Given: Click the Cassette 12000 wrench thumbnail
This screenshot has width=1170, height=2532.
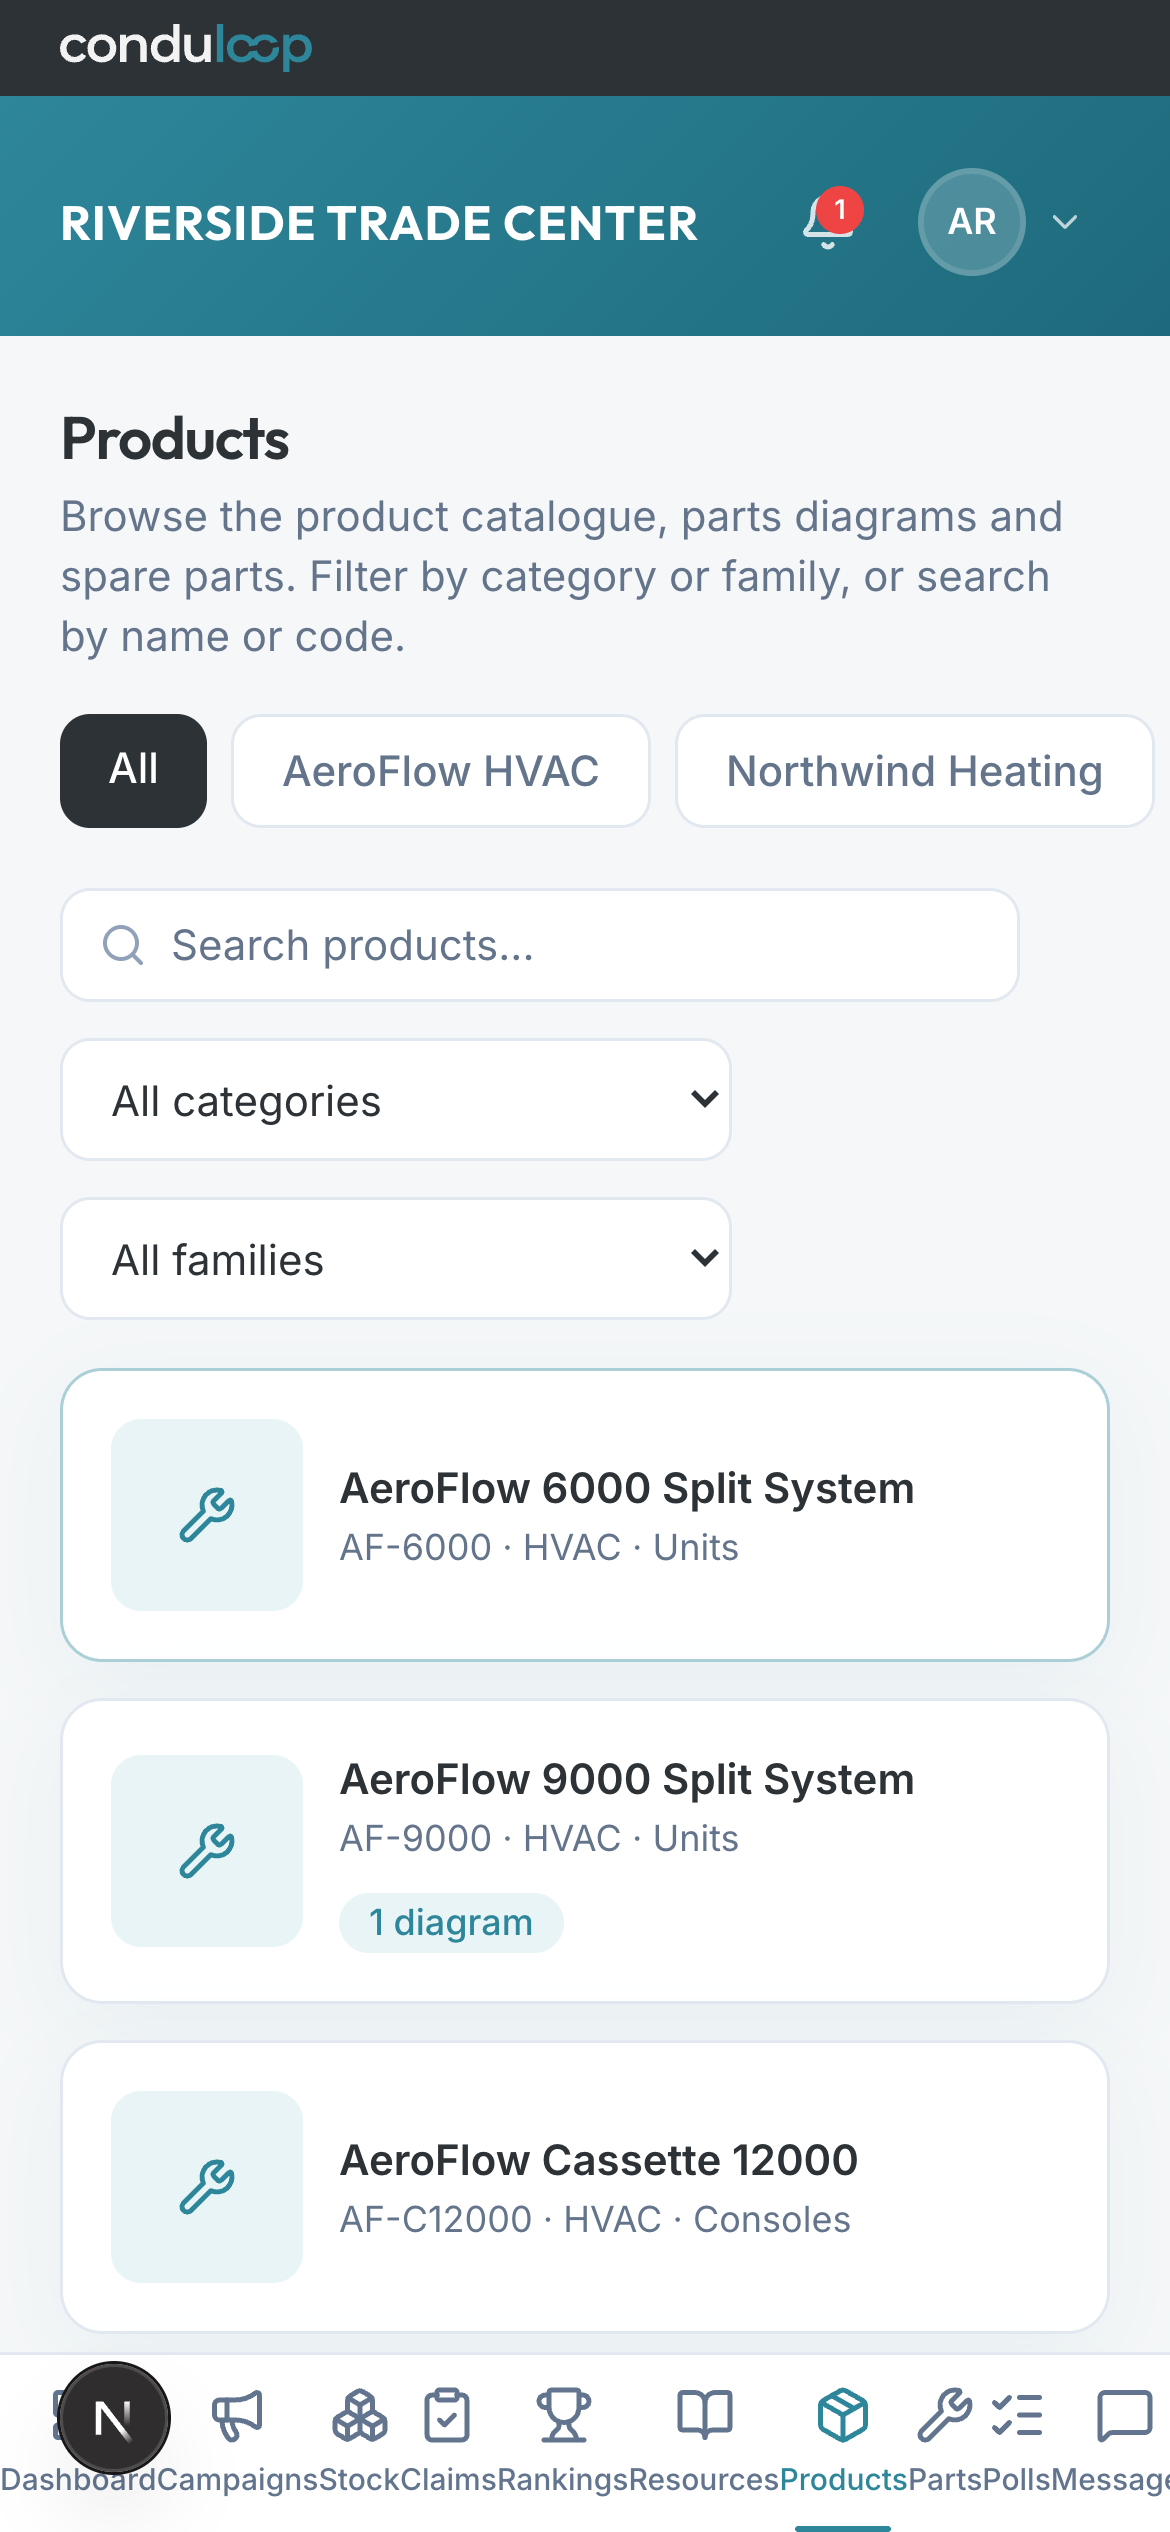Looking at the screenshot, I should tap(207, 2187).
